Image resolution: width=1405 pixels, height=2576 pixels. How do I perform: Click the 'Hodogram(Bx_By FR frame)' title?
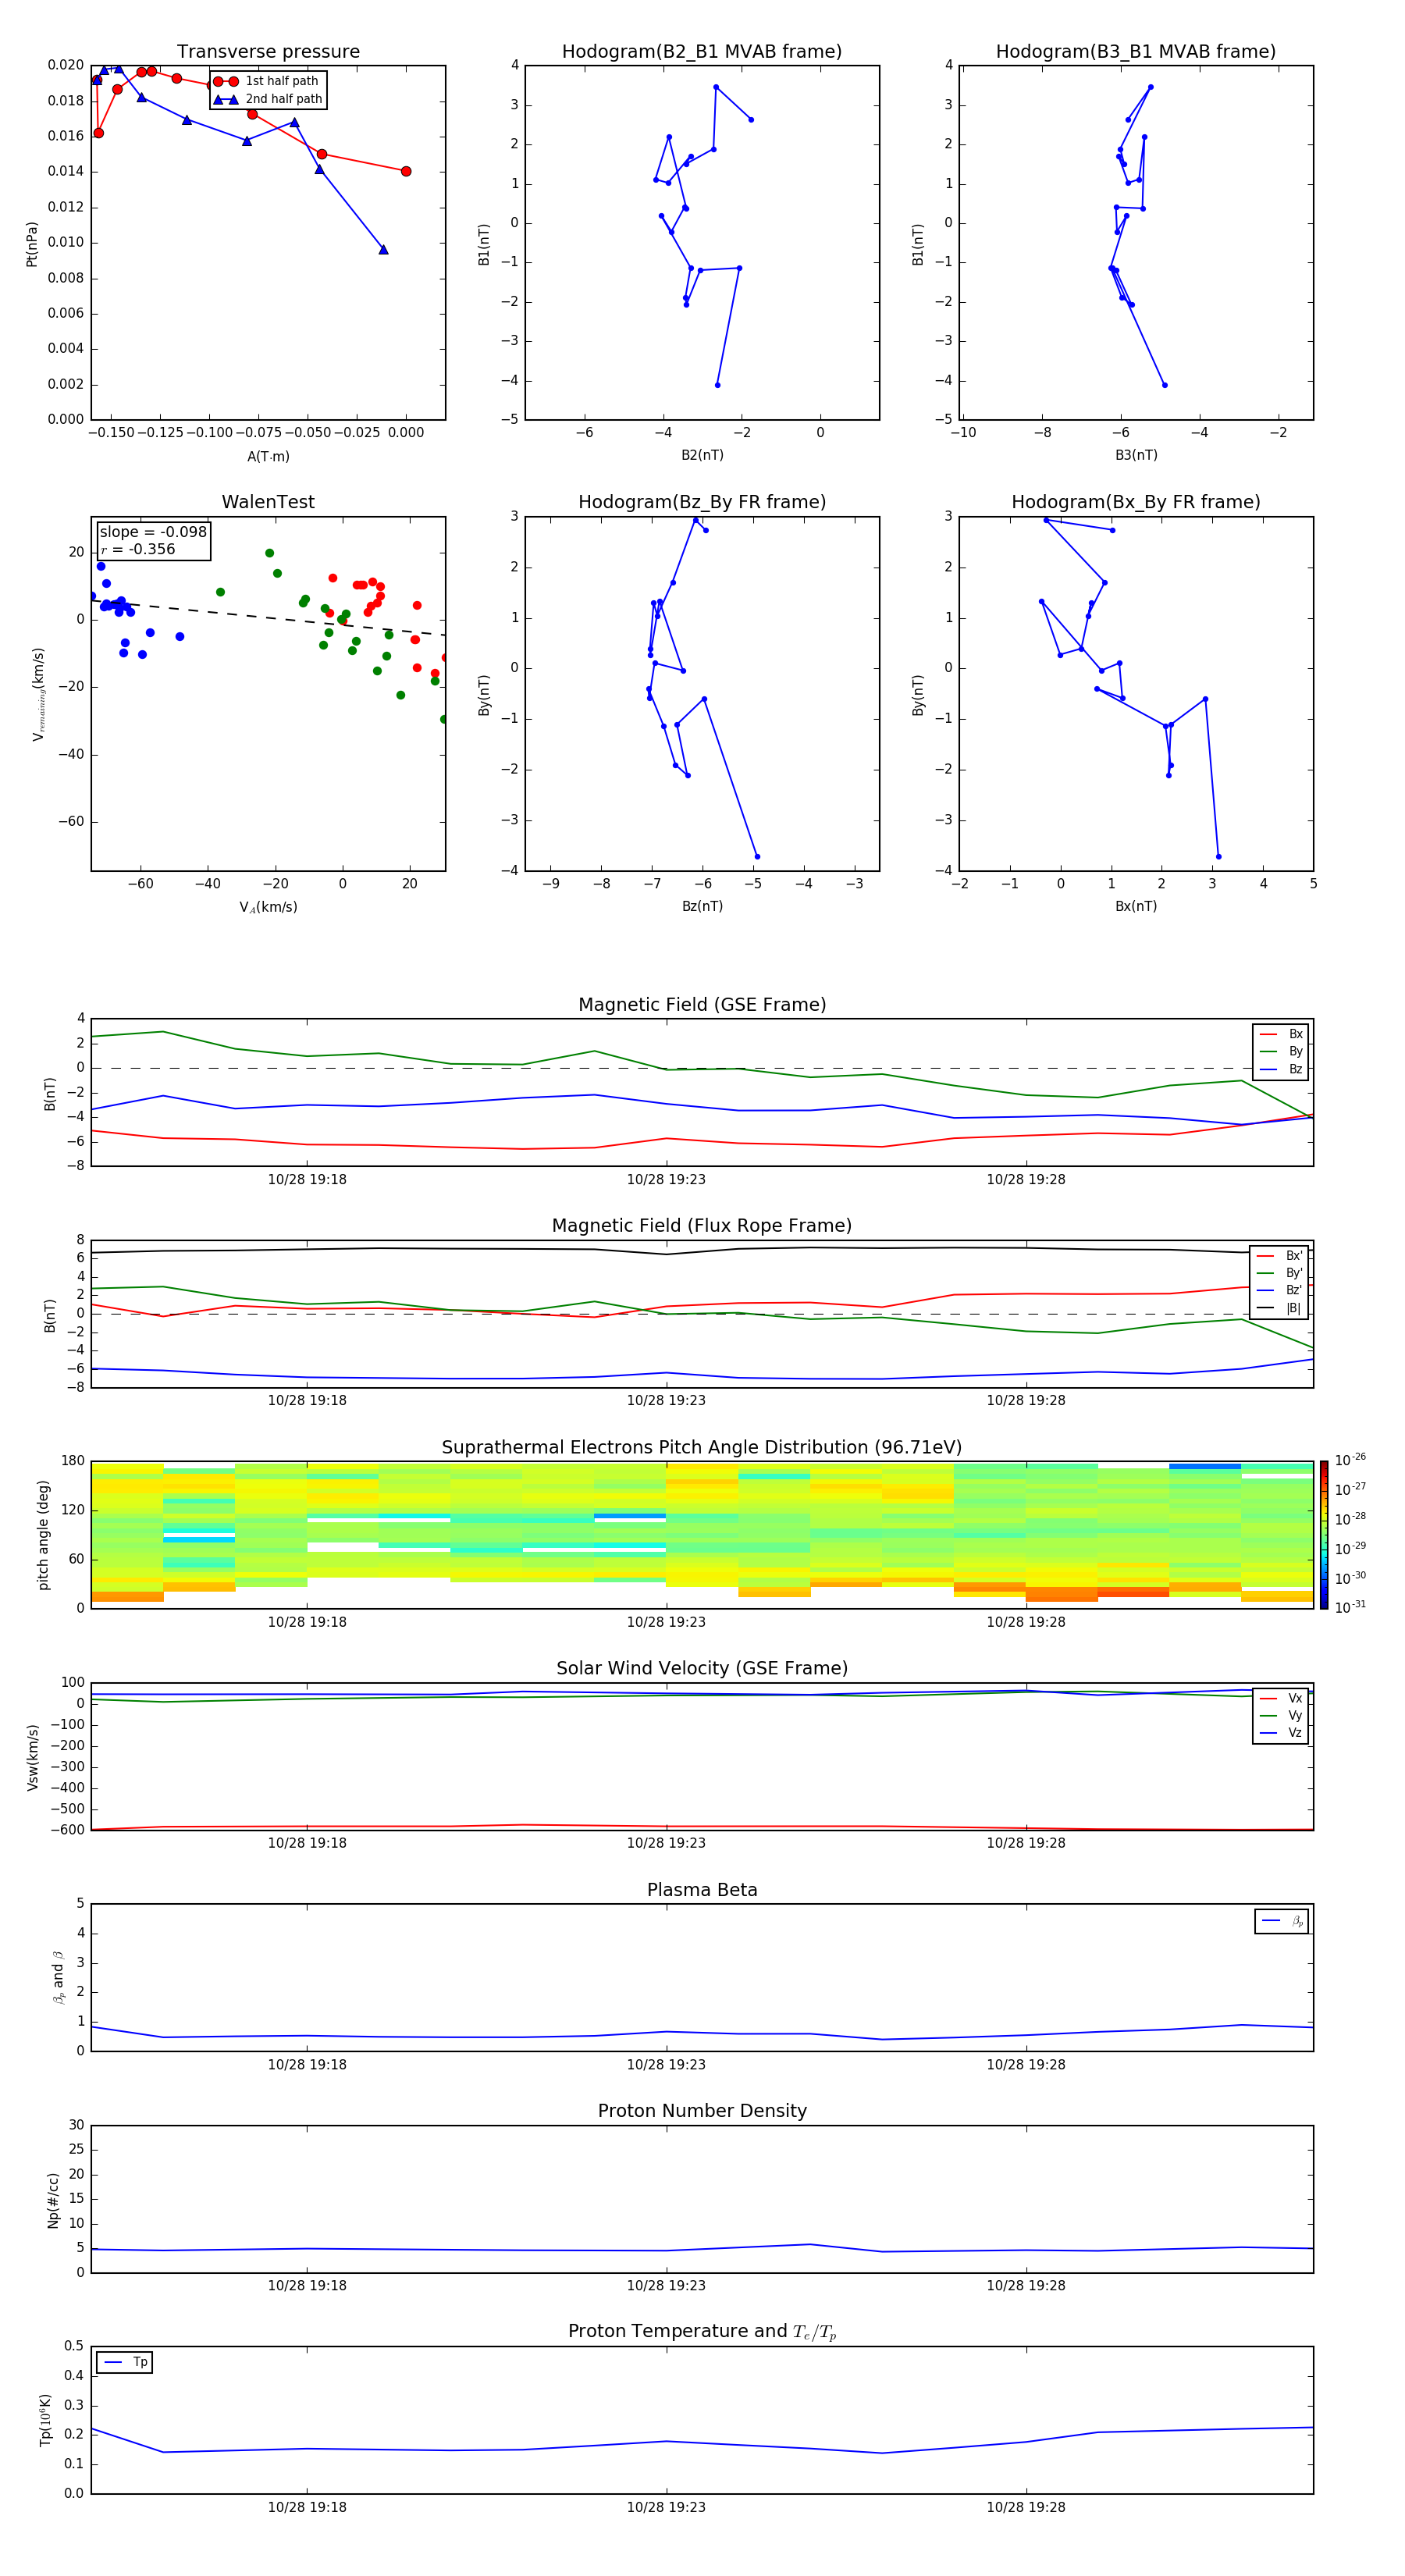coord(1136,502)
